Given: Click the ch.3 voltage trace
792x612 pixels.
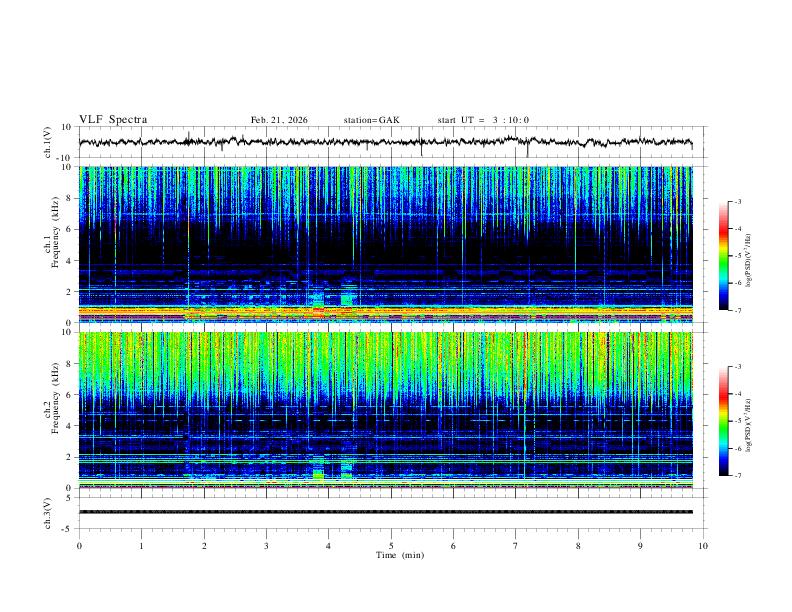Looking at the screenshot, I should [x=386, y=512].
